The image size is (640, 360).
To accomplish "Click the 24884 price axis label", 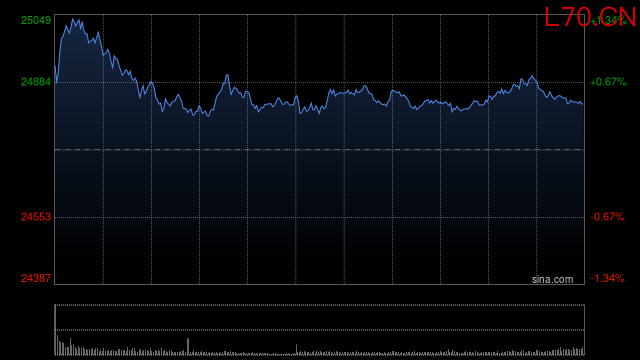I will pyautogui.click(x=36, y=82).
